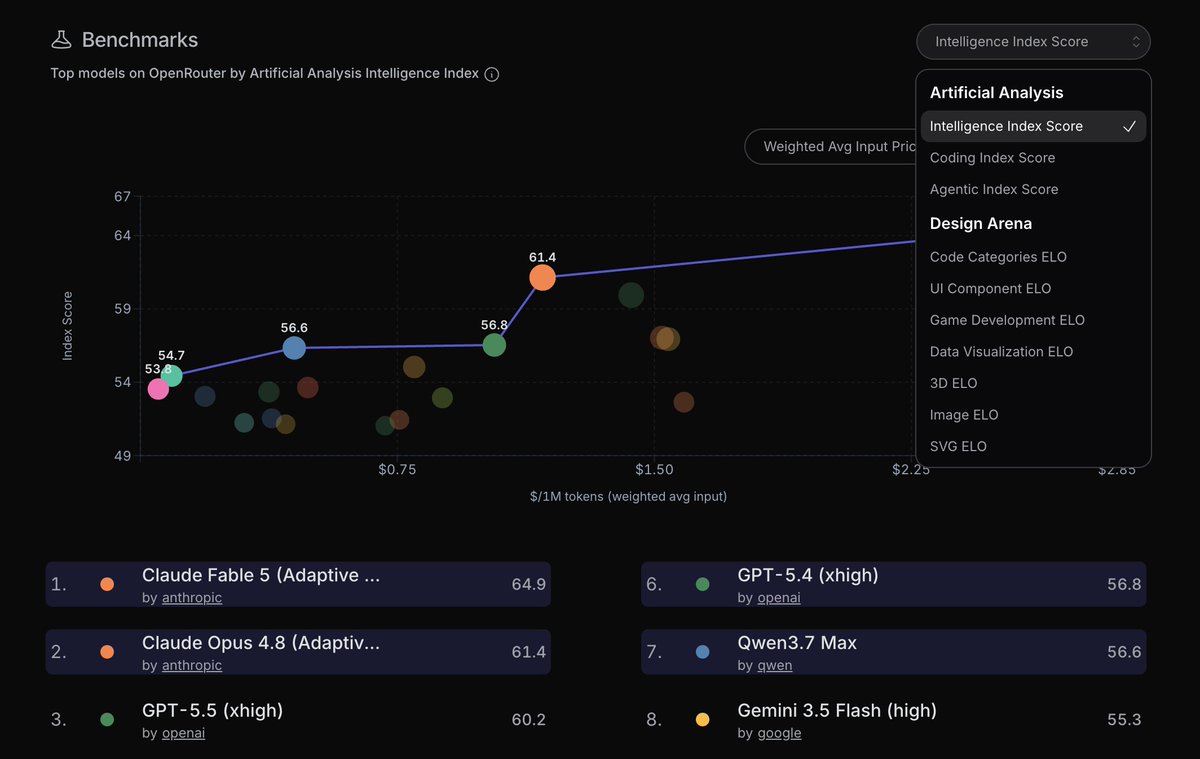Click the 55.3 score value
The image size is (1200, 759).
coord(1124,720)
